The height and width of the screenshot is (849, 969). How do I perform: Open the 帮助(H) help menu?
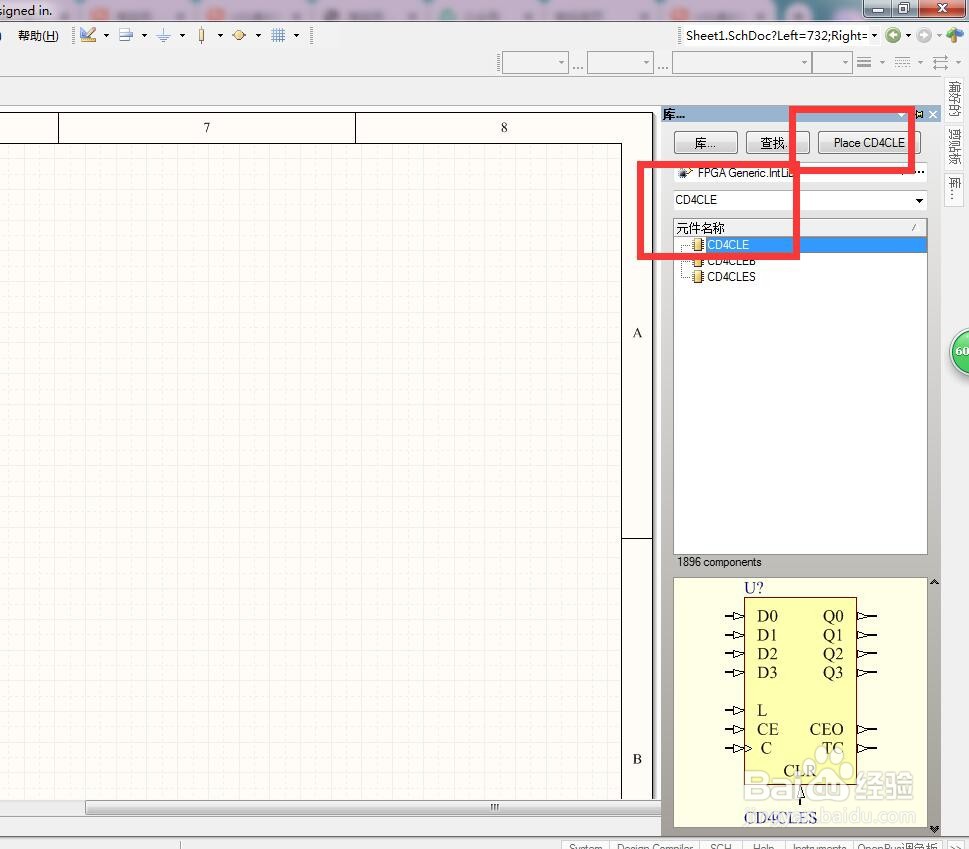[38, 36]
